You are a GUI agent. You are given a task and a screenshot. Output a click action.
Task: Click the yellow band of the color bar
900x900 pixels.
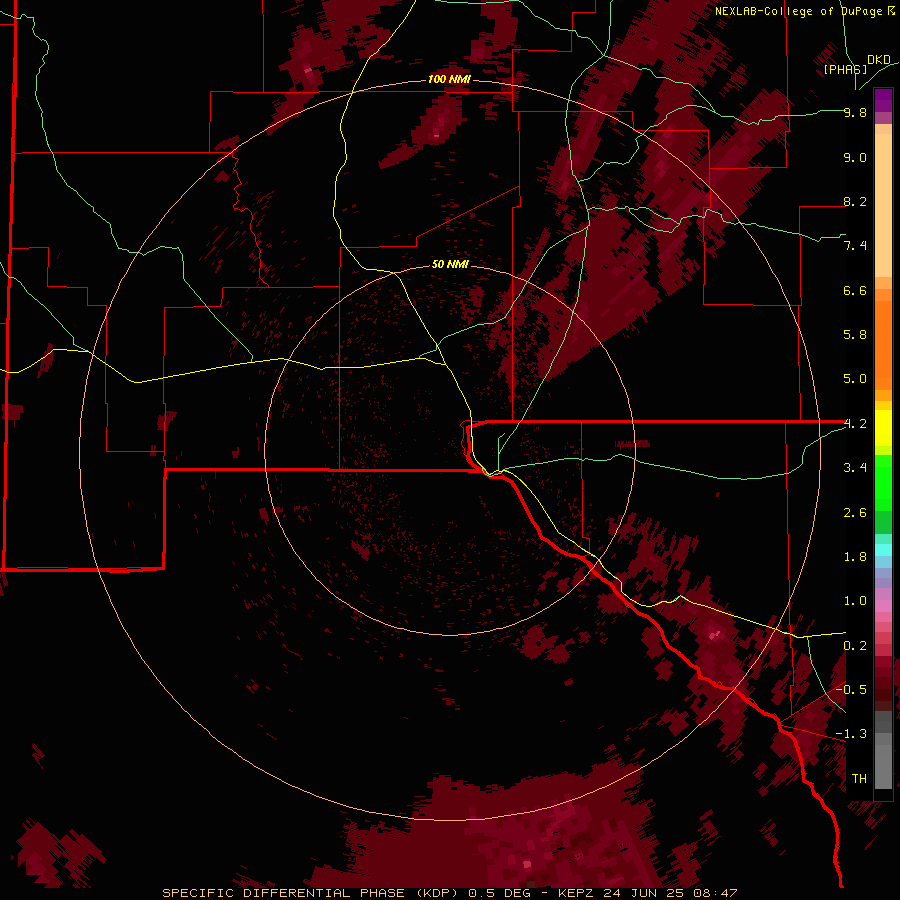pos(883,428)
